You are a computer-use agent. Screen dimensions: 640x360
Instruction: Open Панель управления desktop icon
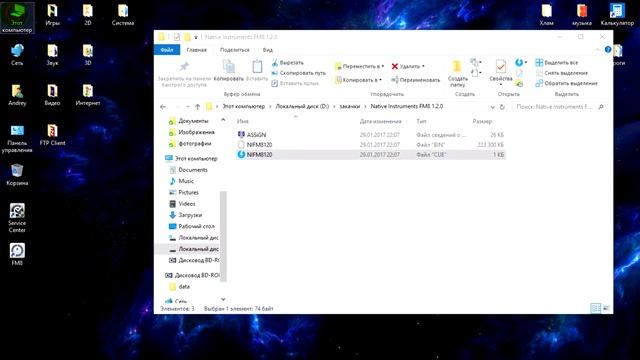[17, 139]
